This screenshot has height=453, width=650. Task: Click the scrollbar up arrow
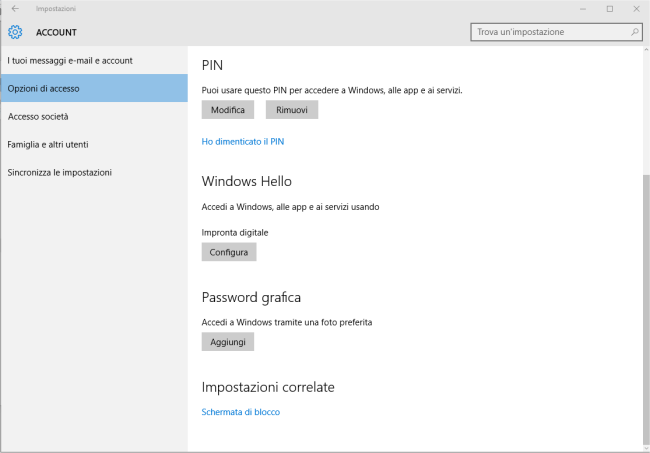(x=646, y=49)
